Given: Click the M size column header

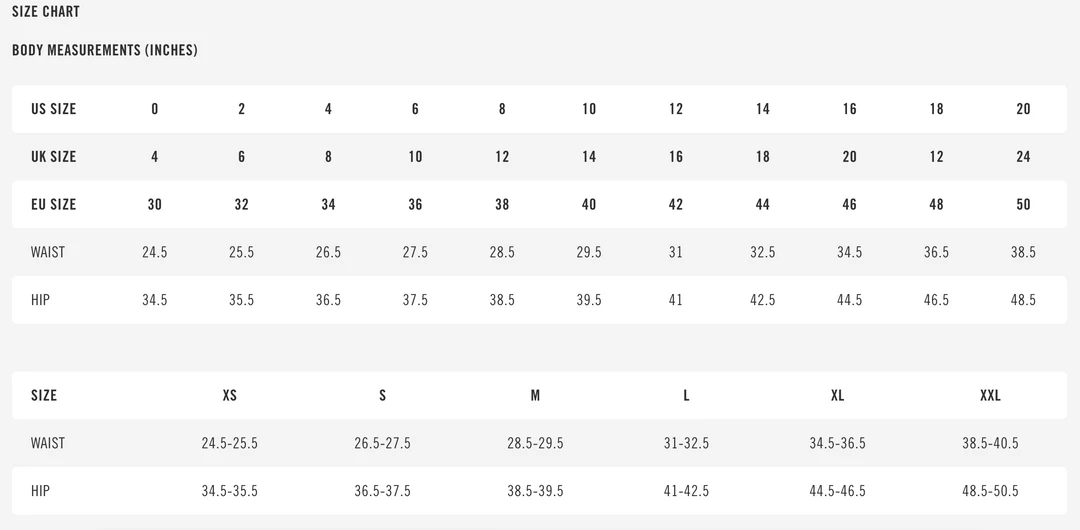Looking at the screenshot, I should pyautogui.click(x=535, y=396).
